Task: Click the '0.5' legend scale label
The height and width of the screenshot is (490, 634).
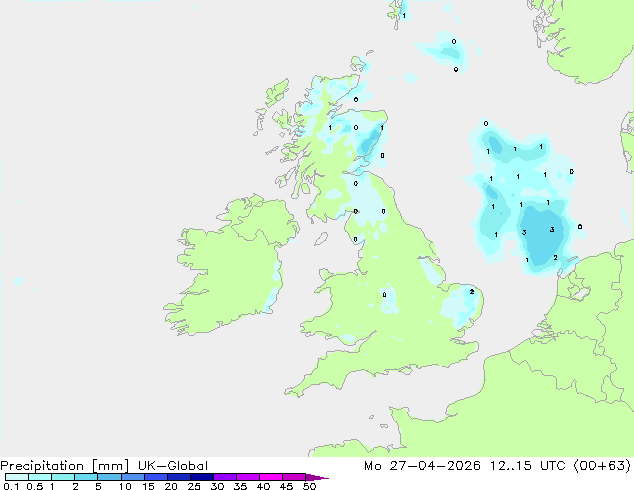Action: tap(35, 486)
